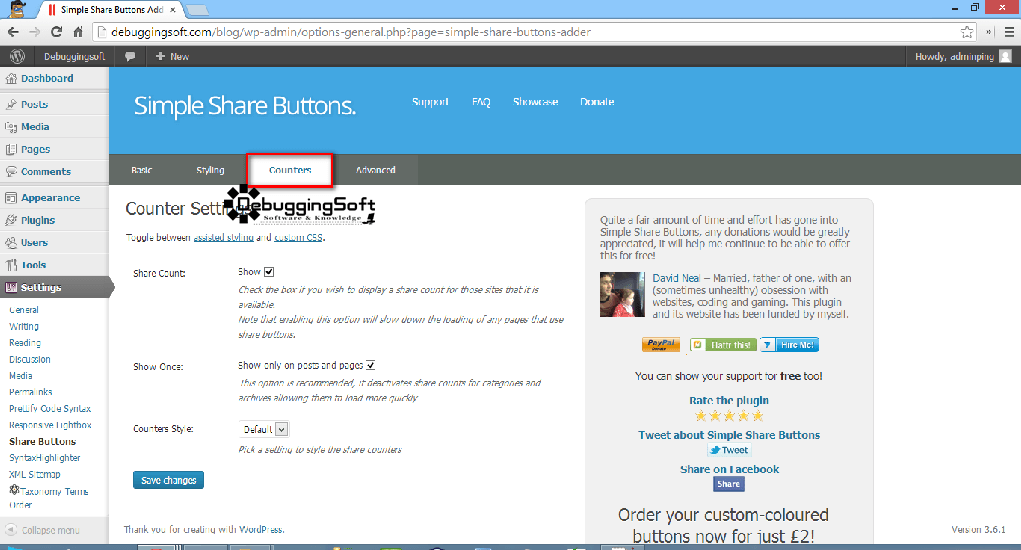Open the Donate header link
Screen dimensions: 1021x550
(597, 102)
